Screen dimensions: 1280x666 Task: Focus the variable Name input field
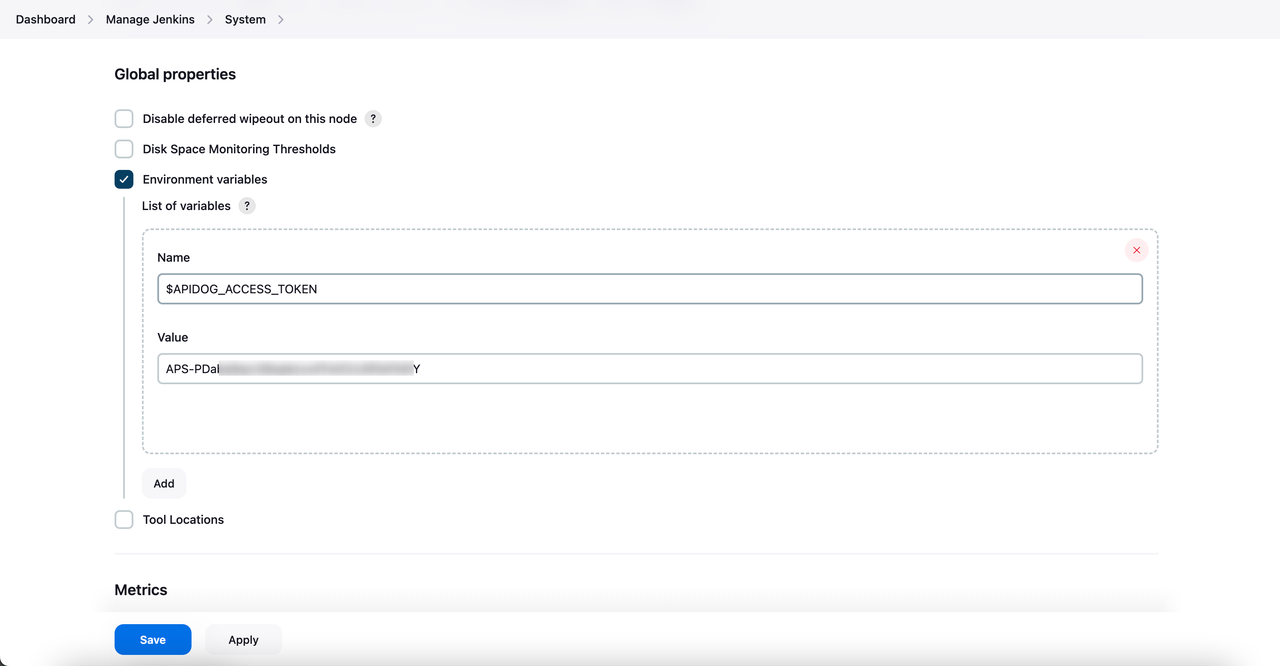[x=650, y=289]
